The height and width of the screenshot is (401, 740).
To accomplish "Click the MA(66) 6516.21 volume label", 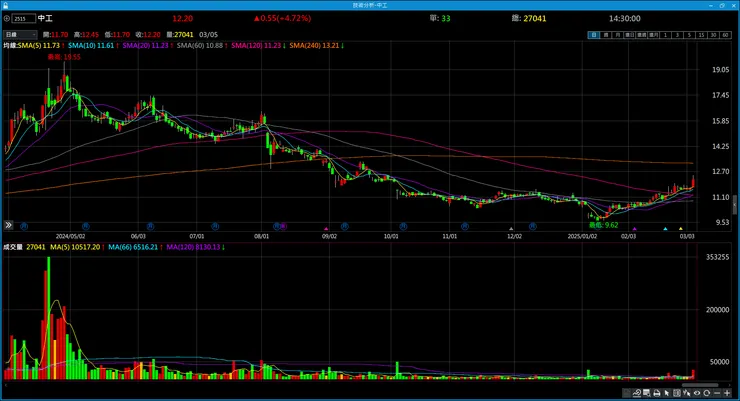I will click(x=135, y=247).
